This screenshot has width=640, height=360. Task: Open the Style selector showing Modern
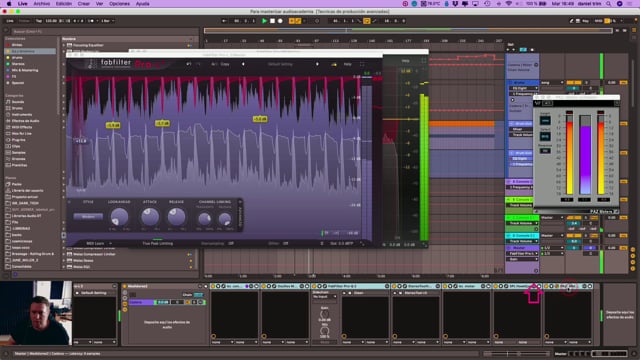coord(88,217)
